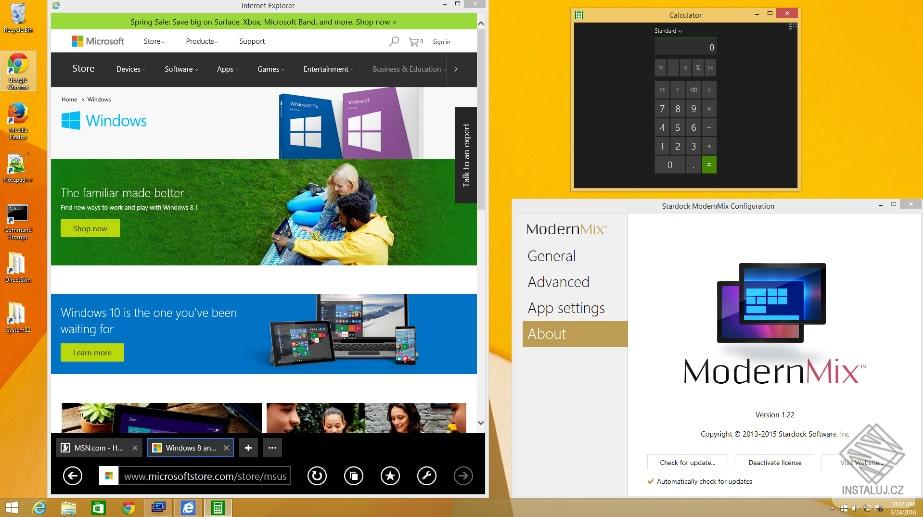This screenshot has width=923, height=517.
Task: Expand the Standard mode dropdown in Calculator
Action: [x=668, y=31]
